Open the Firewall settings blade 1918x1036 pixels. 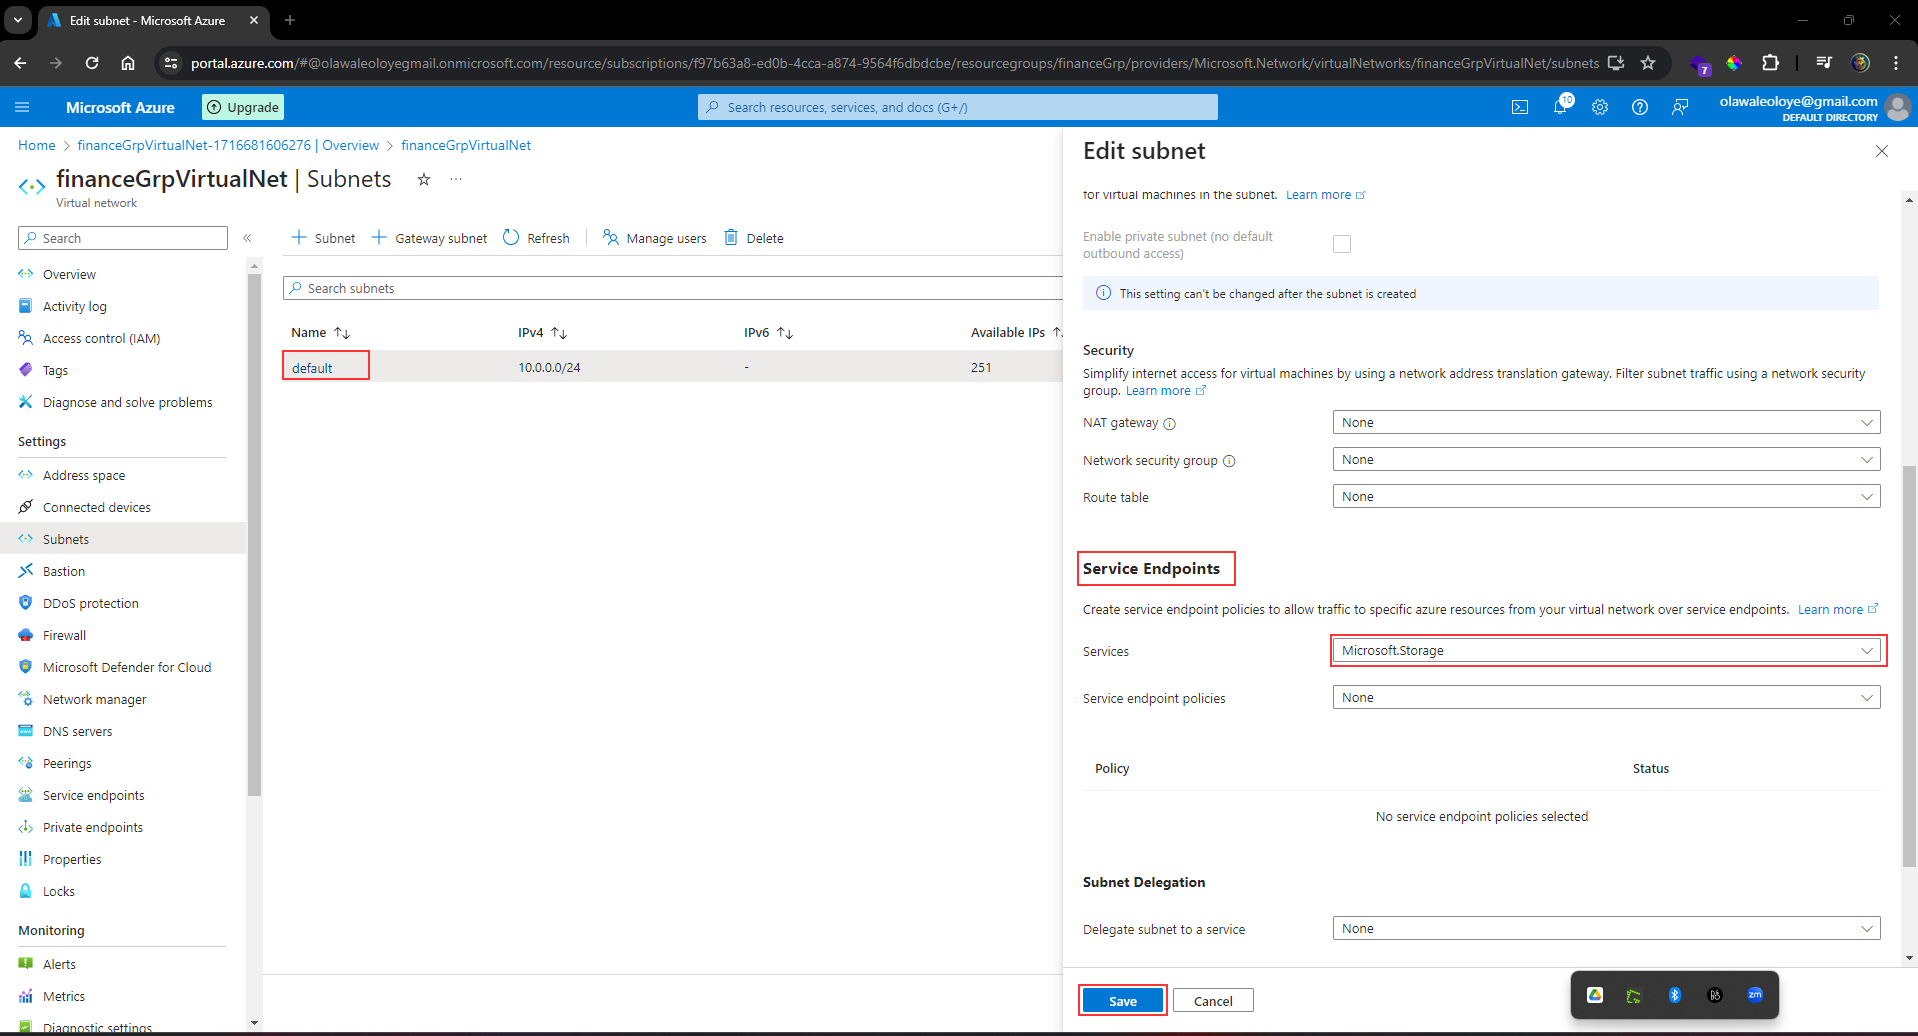click(x=65, y=635)
